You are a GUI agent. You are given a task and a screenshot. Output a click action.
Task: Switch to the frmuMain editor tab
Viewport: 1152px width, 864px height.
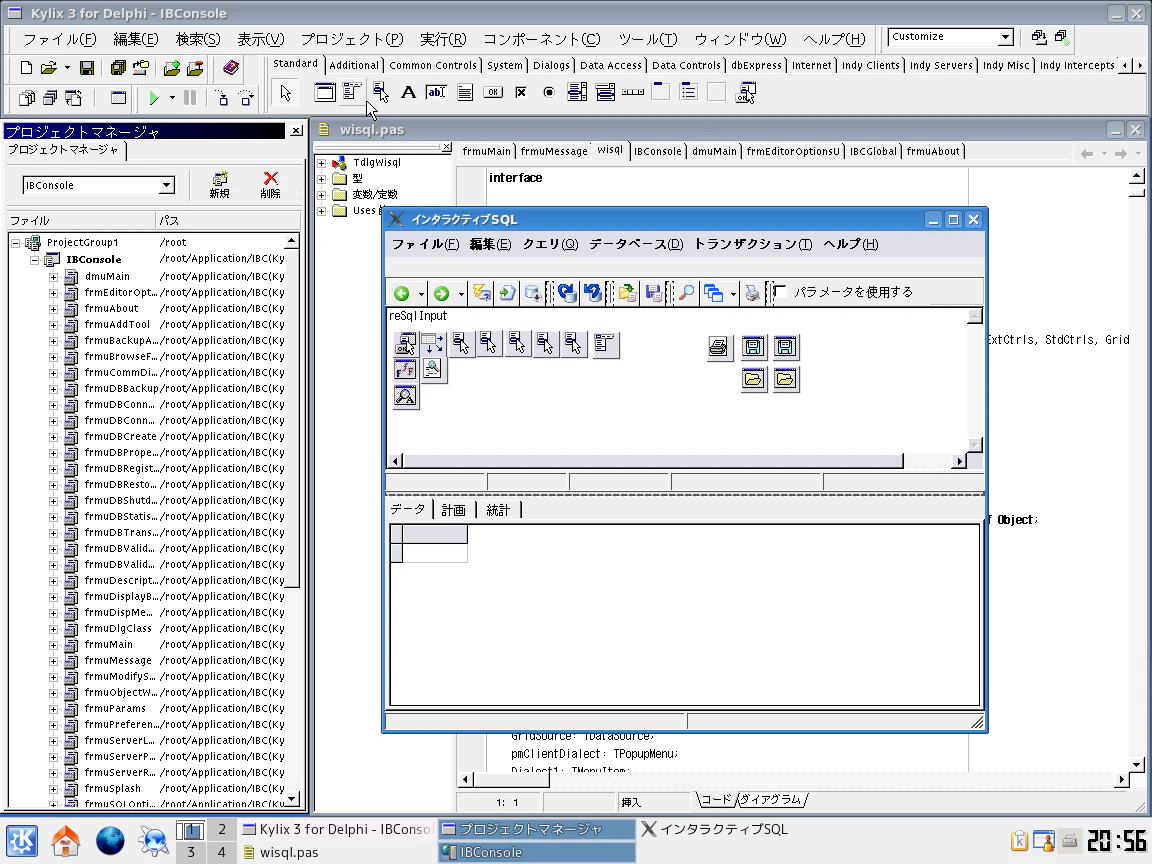486,151
